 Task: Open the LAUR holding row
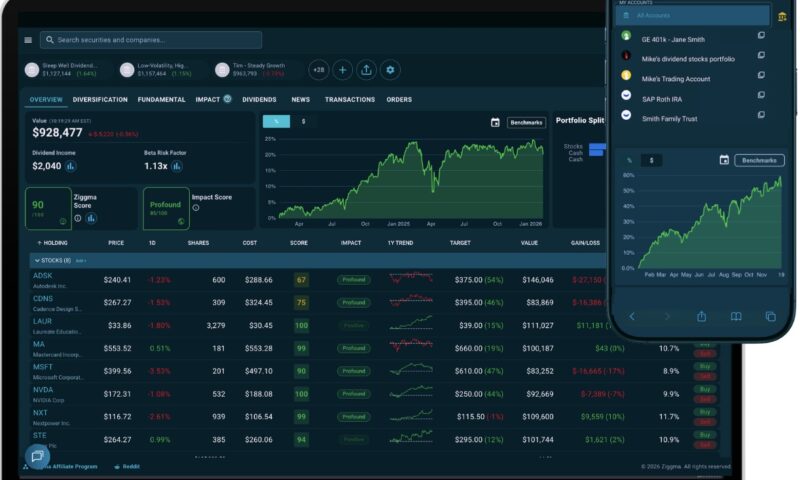pyautogui.click(x=375, y=325)
